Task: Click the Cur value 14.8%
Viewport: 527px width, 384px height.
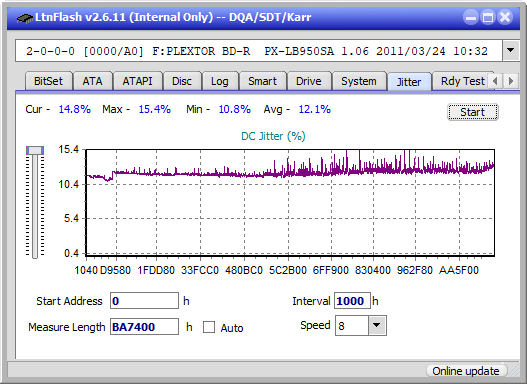Action: (x=75, y=109)
